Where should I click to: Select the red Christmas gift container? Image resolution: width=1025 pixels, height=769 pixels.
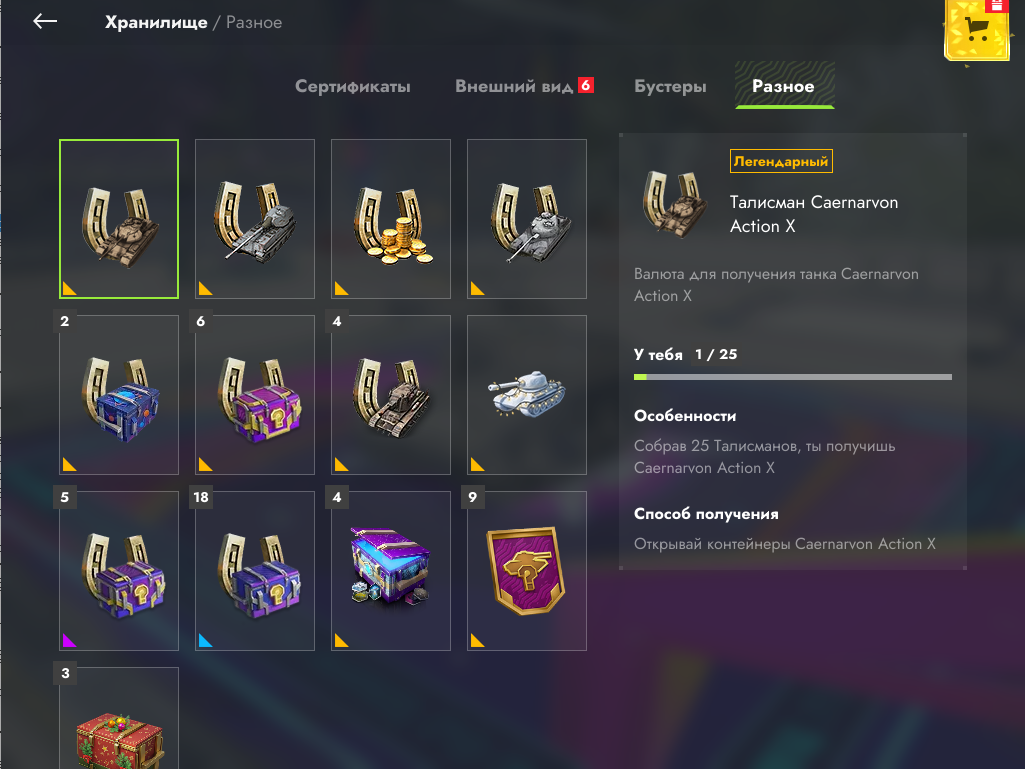[x=119, y=718]
